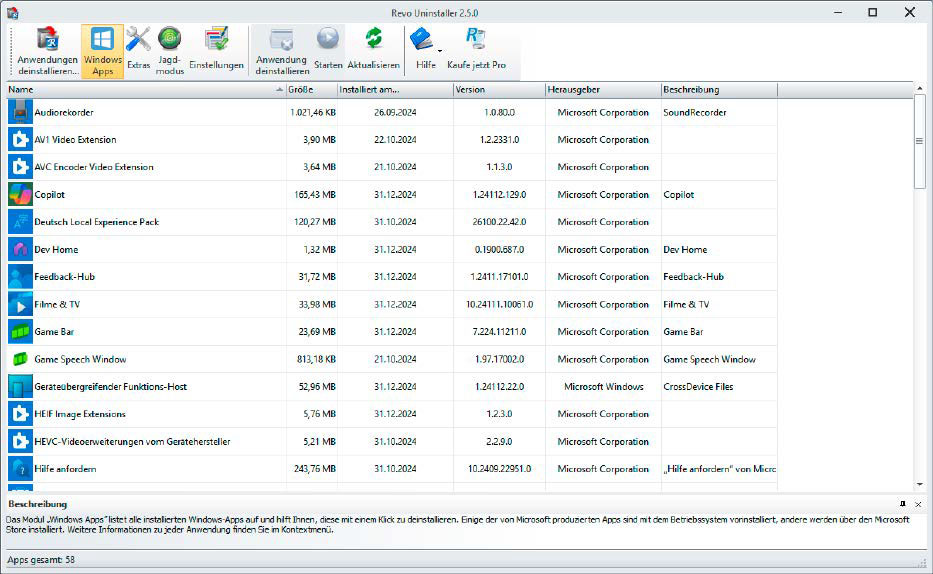The image size is (933, 574).
Task: Click the Feedback-Hub description cell
Action: pos(694,277)
